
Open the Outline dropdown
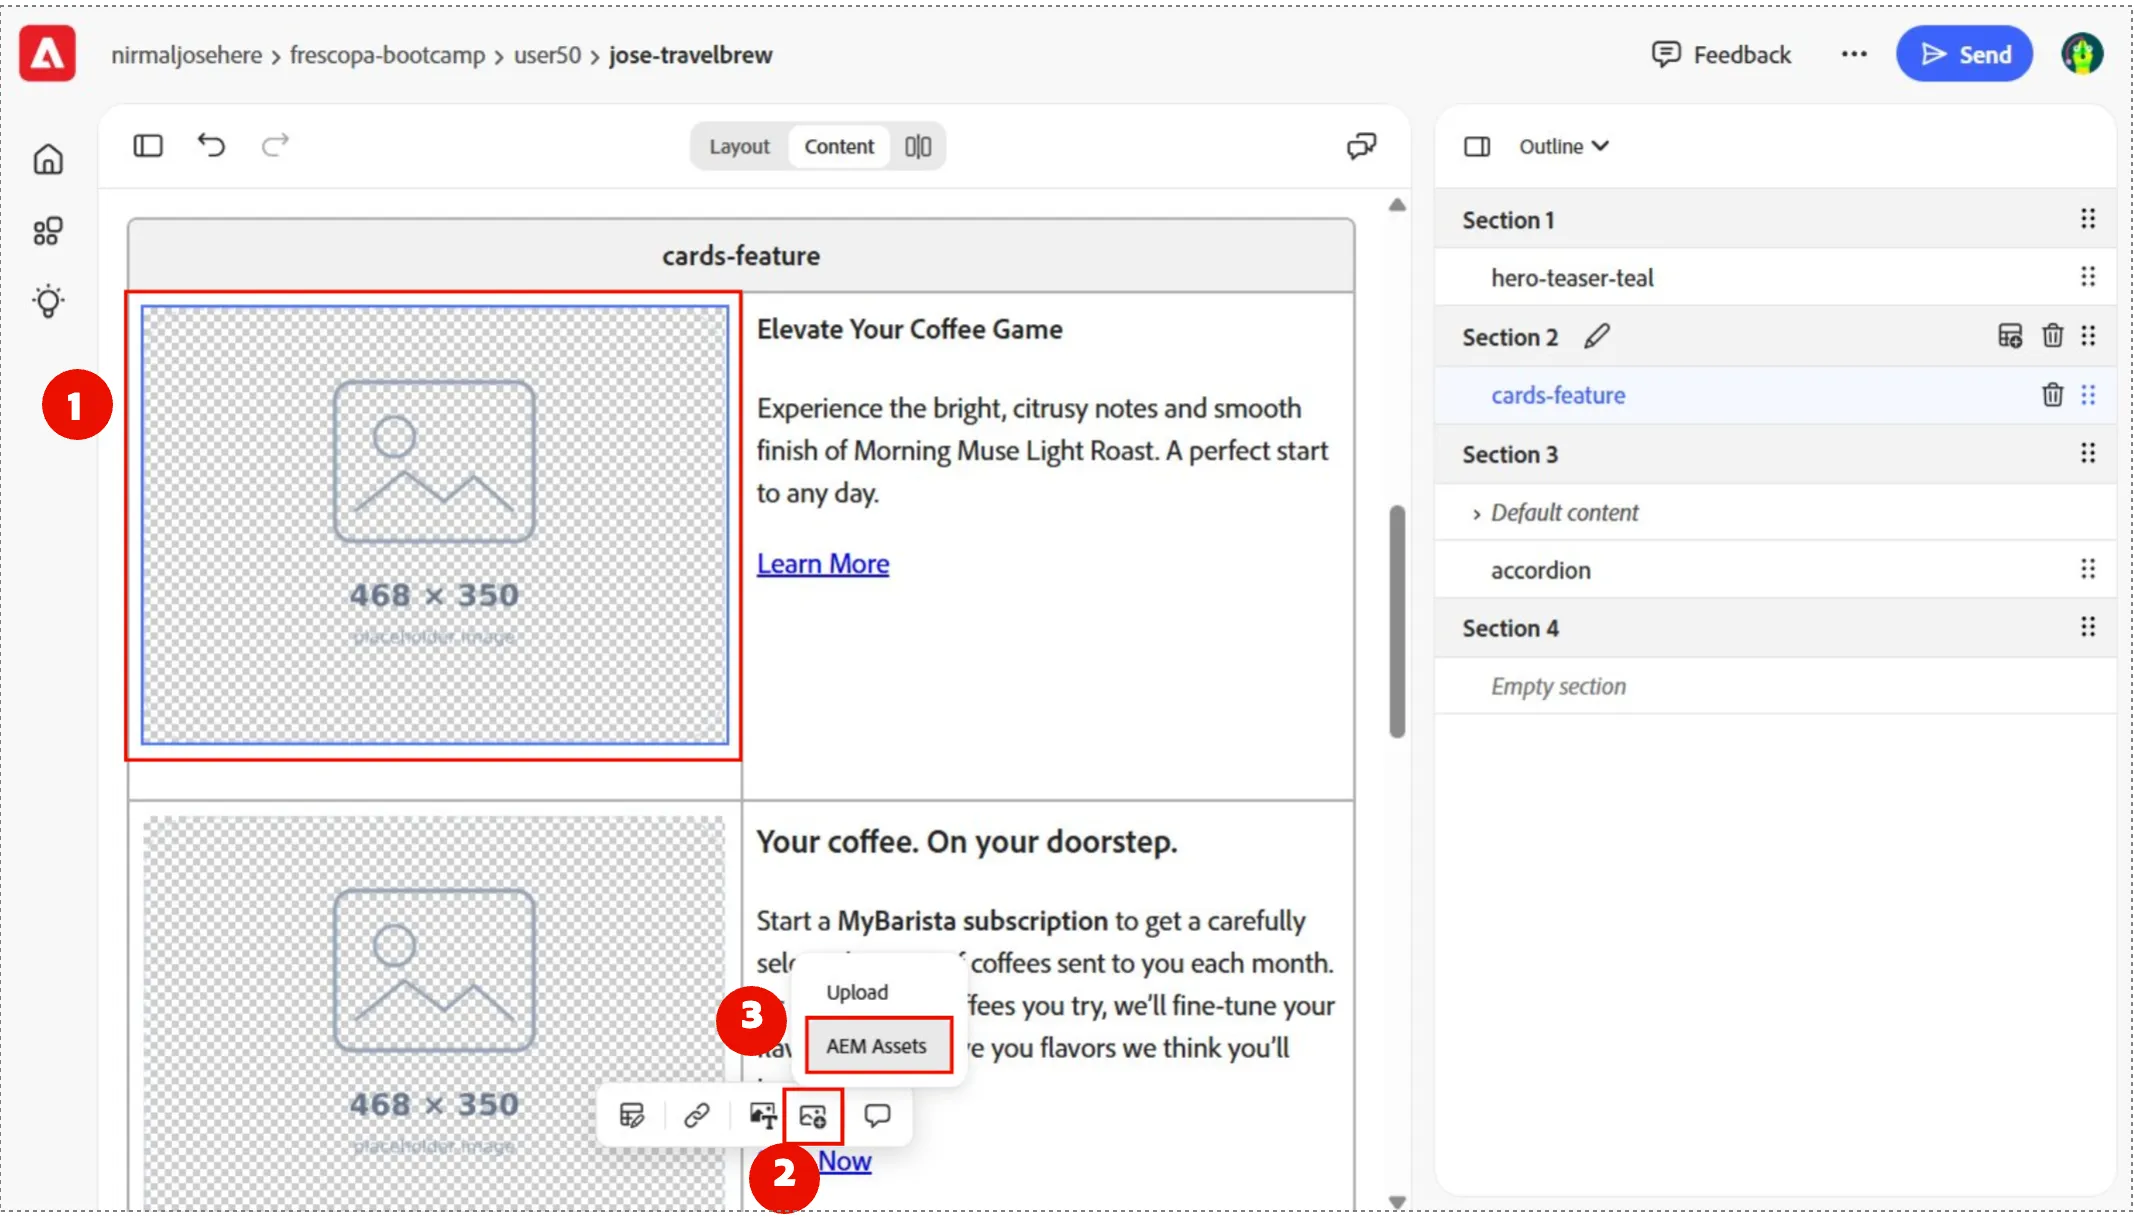pos(1563,147)
